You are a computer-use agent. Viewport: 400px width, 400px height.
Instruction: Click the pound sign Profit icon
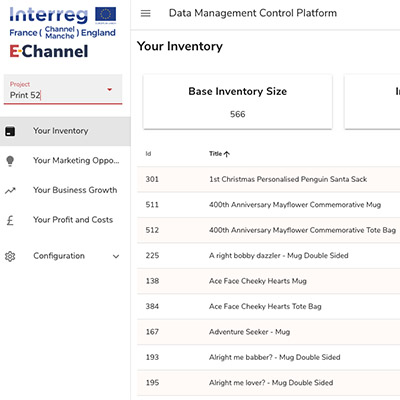point(10,220)
